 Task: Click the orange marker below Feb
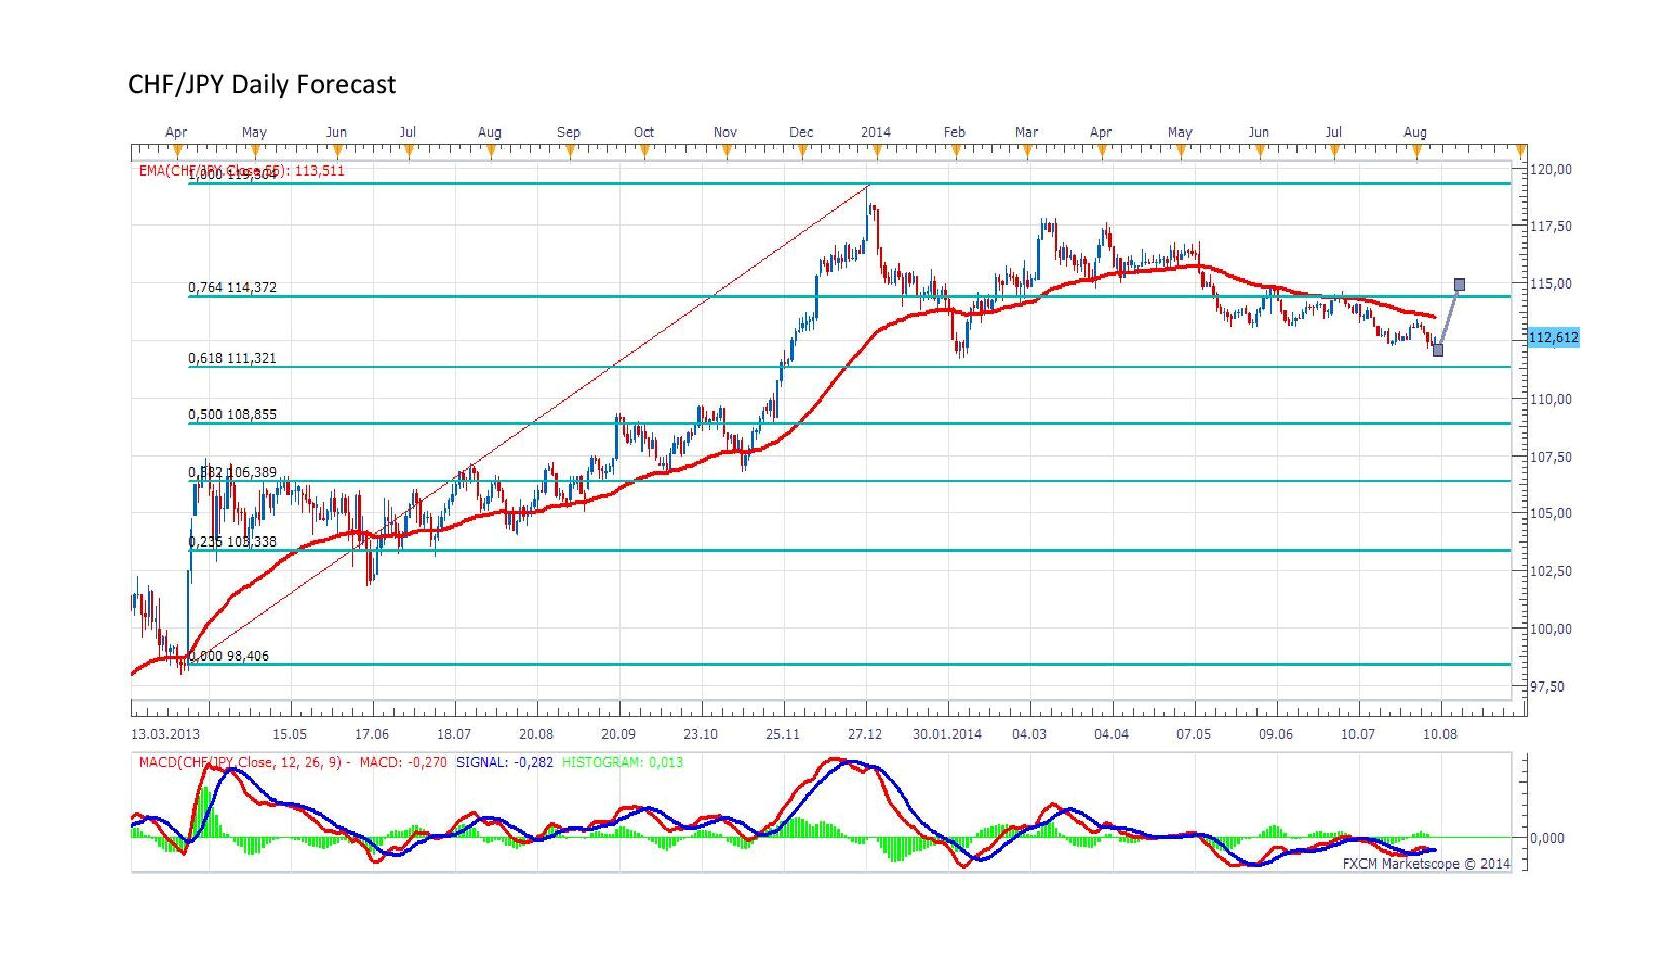(x=956, y=151)
